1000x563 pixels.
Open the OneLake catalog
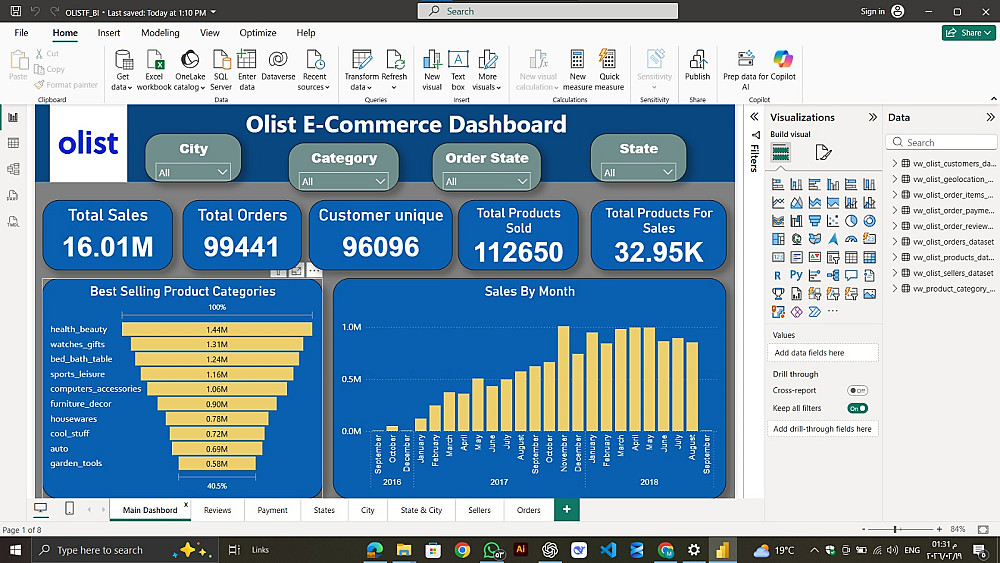coord(190,70)
